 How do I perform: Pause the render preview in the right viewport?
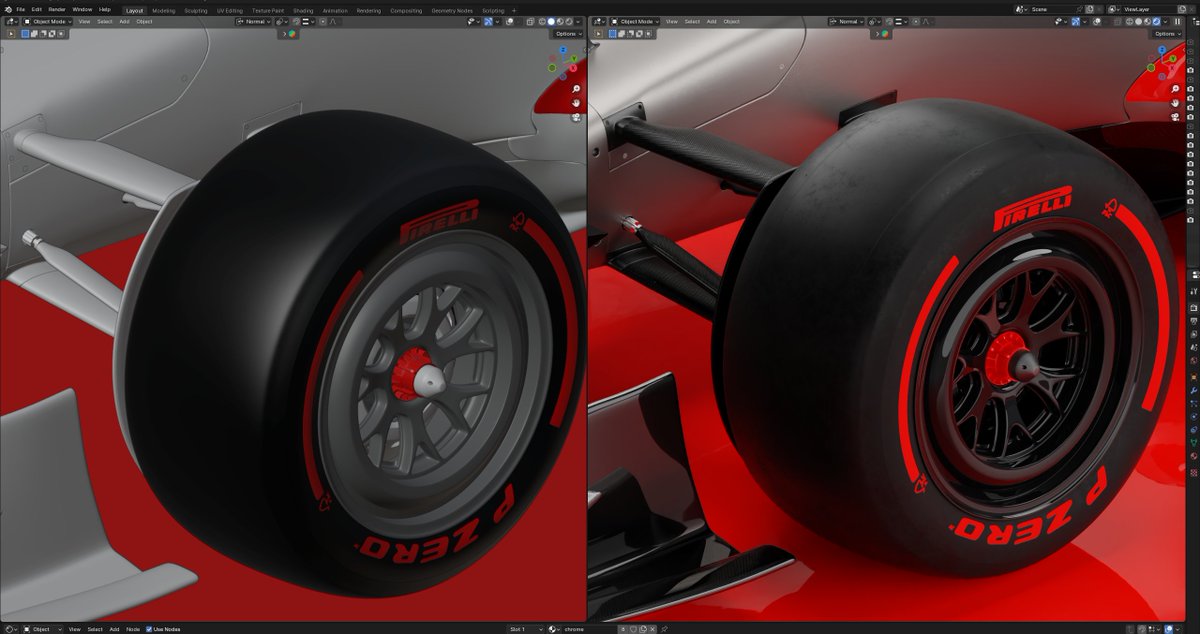pos(1177,21)
